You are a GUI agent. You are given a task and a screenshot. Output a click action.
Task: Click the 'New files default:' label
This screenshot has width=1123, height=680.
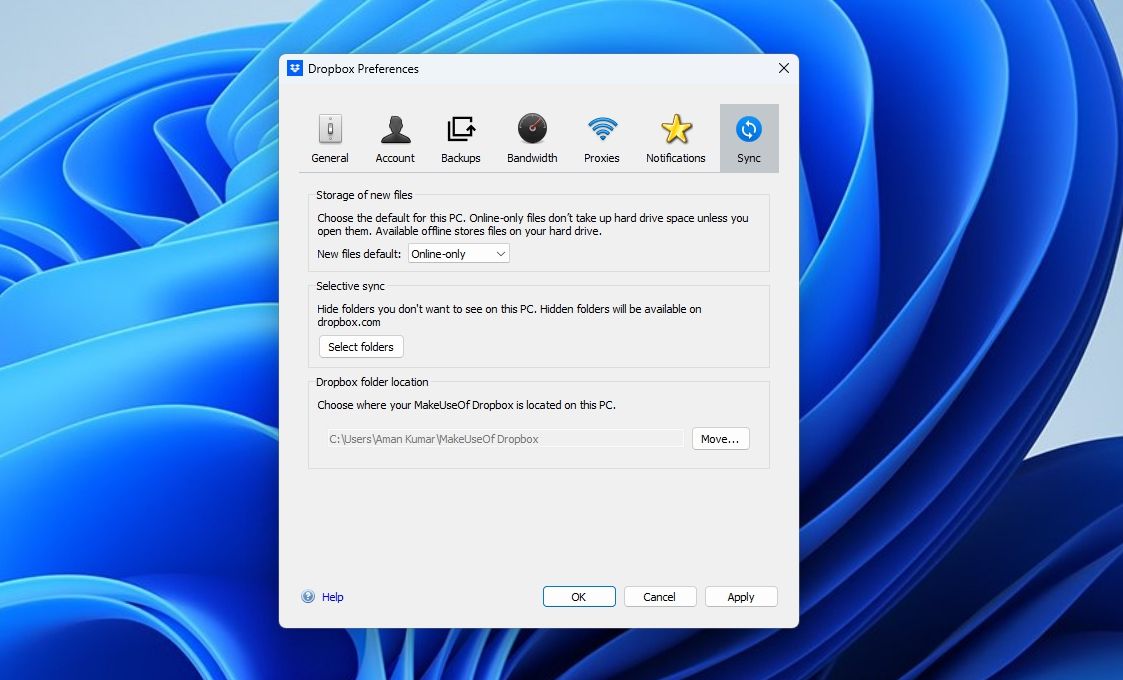359,254
